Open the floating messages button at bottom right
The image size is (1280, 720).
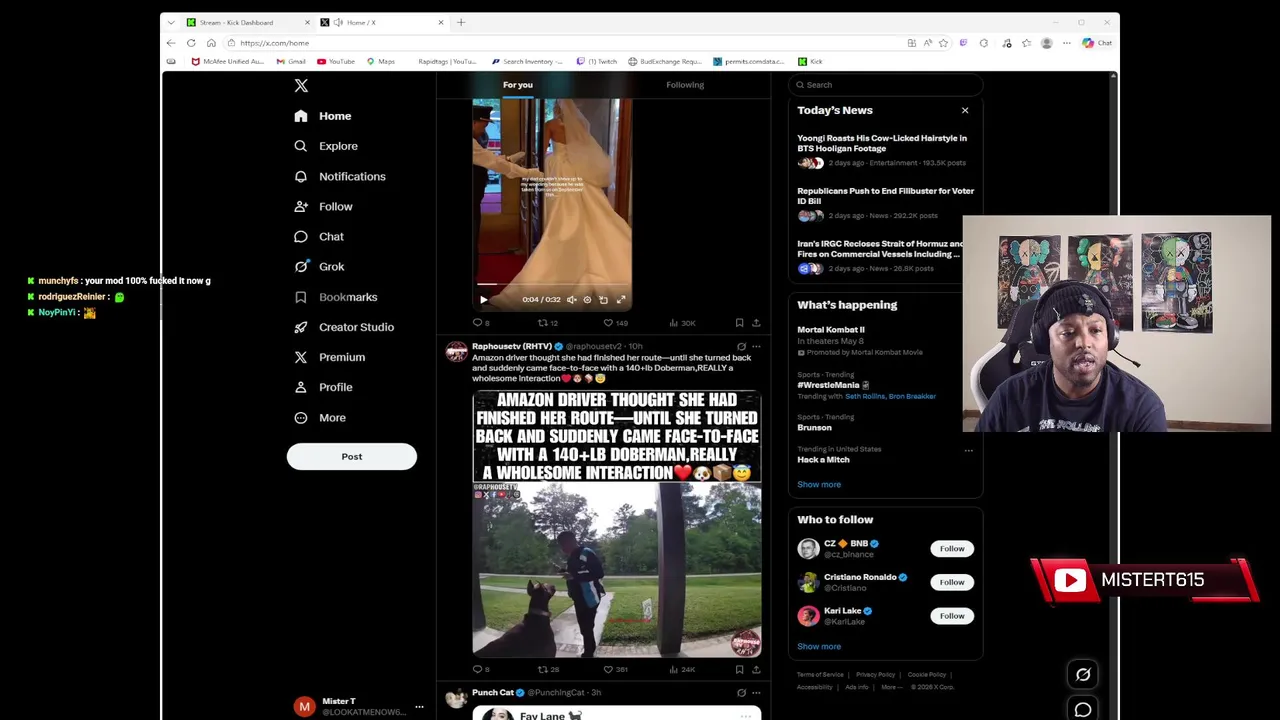point(1083,709)
